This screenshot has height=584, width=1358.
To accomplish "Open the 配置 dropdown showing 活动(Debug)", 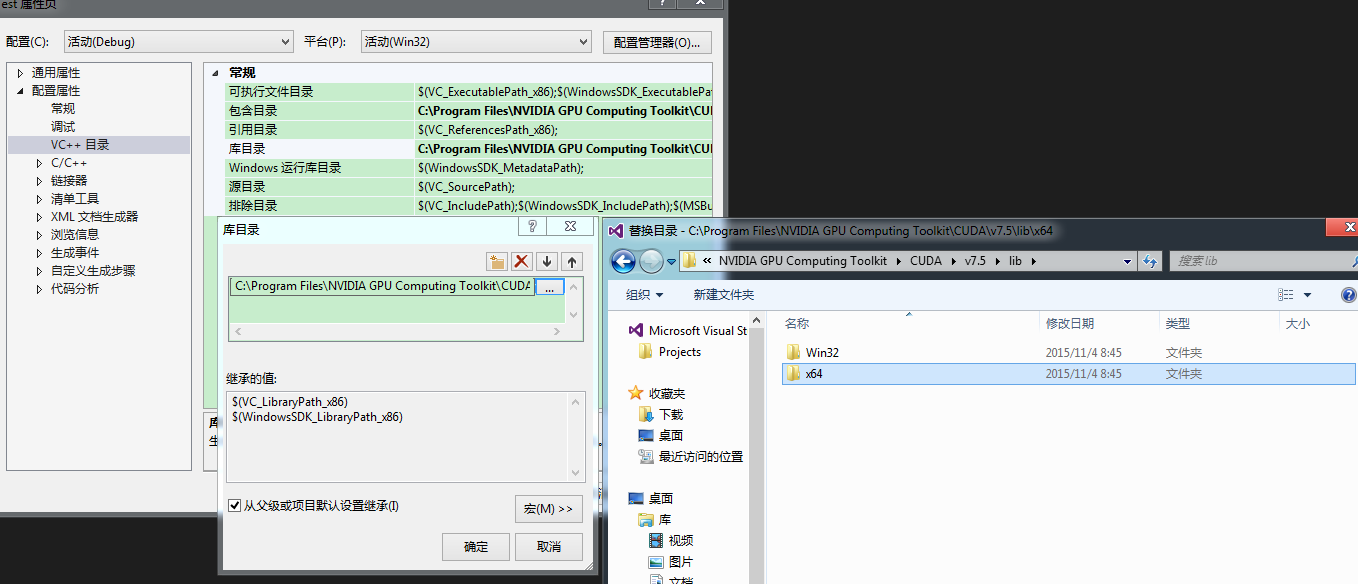I will pos(178,42).
